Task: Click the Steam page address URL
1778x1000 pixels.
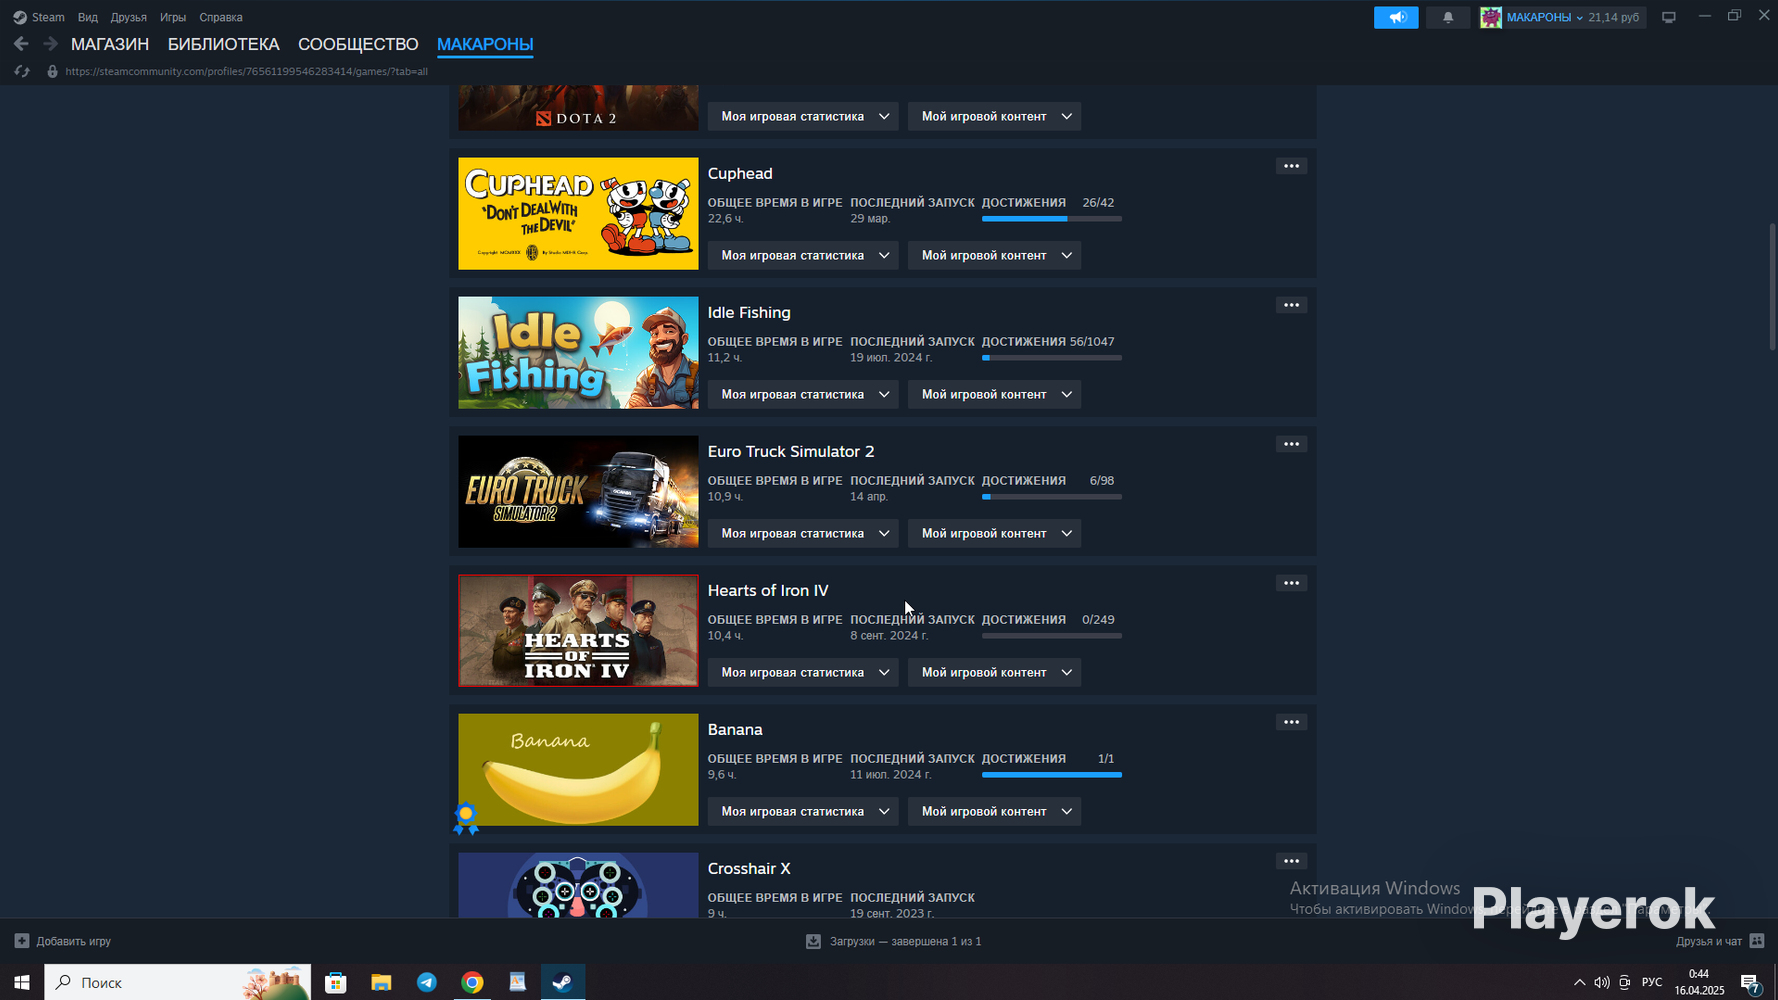Action: [247, 71]
